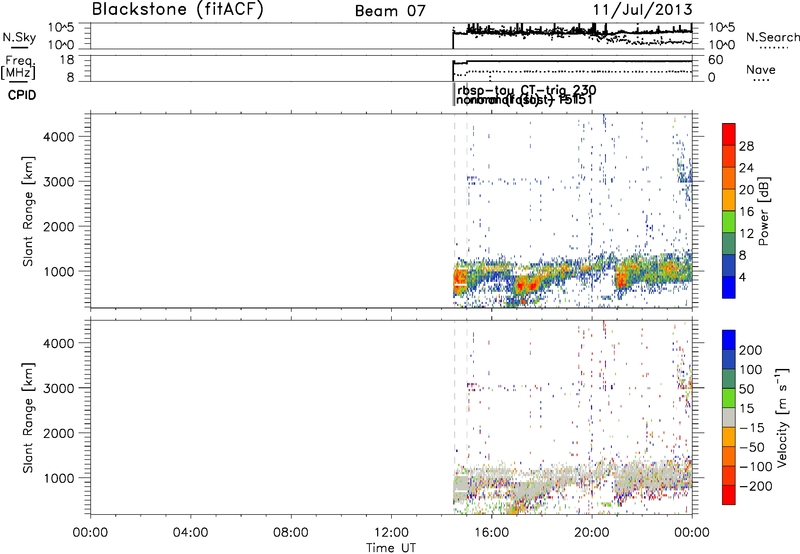Pick the light green 12–16 dB Power segment
The height and width of the screenshot is (554, 800).
pyautogui.click(x=729, y=222)
